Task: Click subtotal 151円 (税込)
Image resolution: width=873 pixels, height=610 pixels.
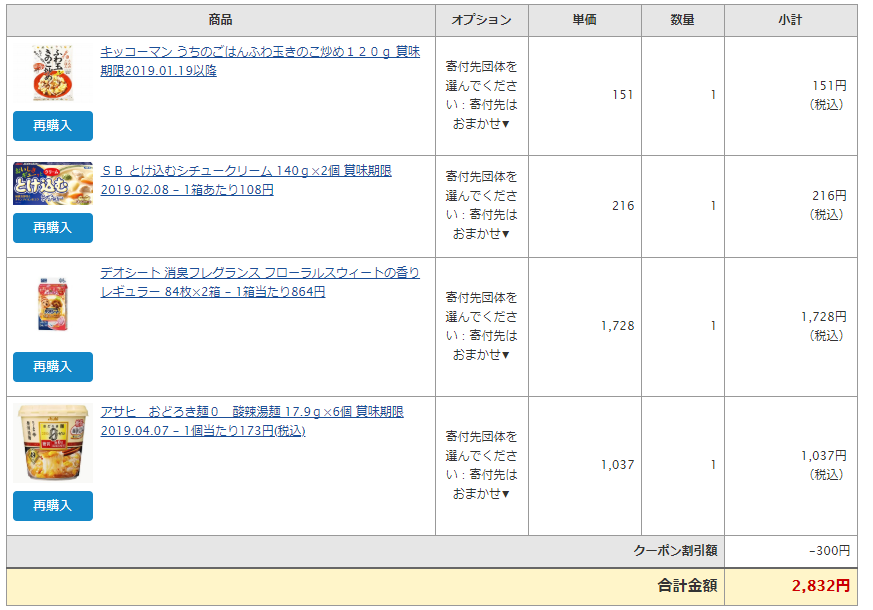Action: point(828,95)
